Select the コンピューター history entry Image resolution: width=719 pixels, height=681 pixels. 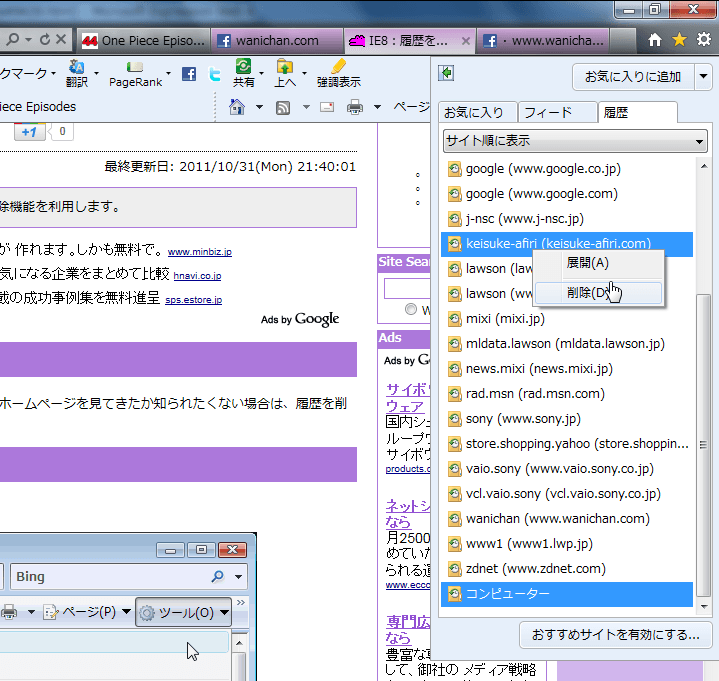click(x=567, y=594)
